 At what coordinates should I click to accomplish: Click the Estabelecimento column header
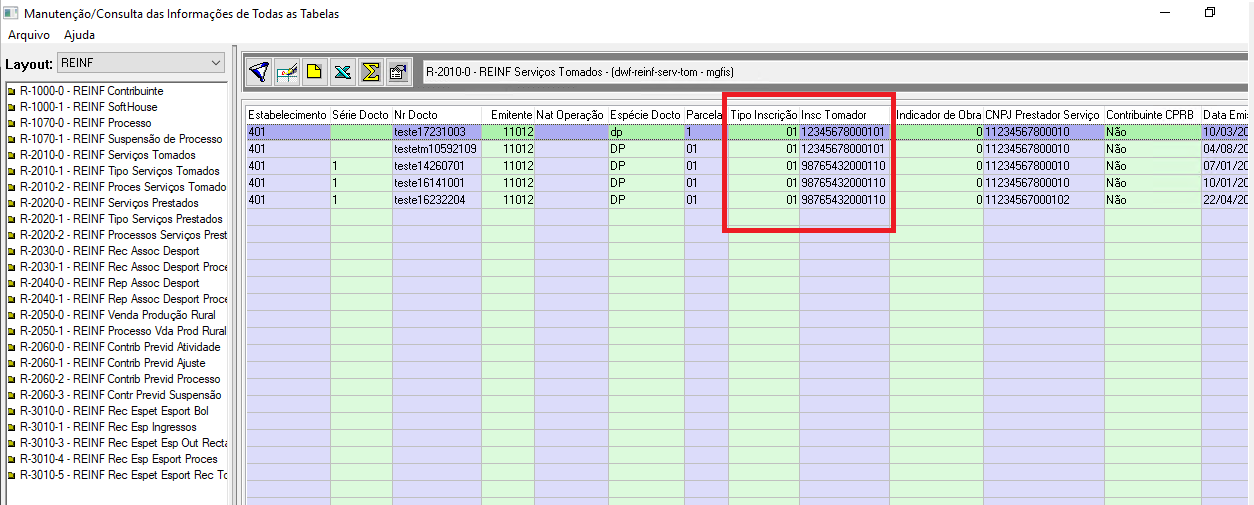(x=288, y=115)
